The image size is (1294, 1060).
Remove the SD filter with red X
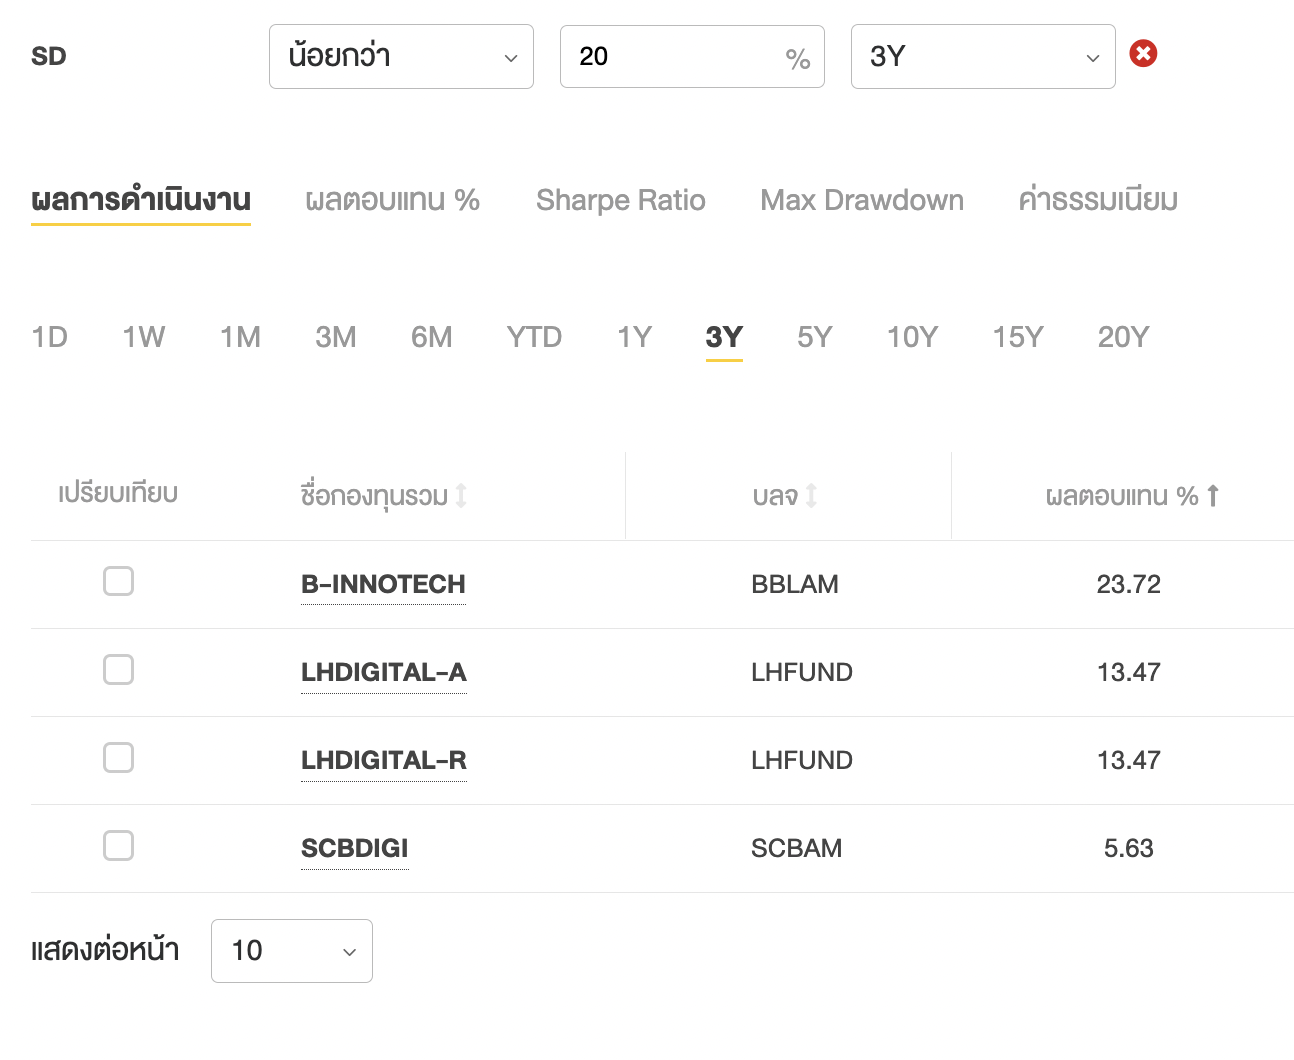pos(1143,53)
